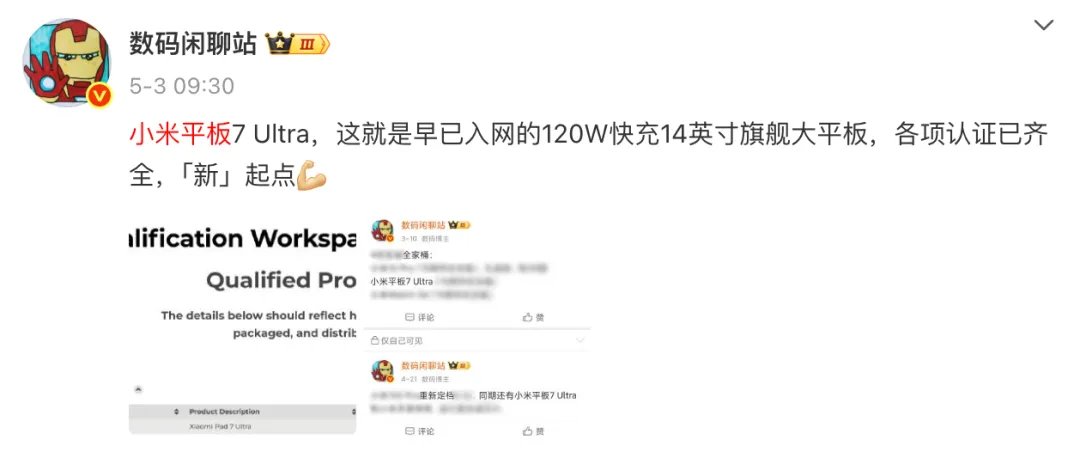Open the 数码闲聊站 username of the main post
The image size is (1080, 452).
tap(193, 45)
